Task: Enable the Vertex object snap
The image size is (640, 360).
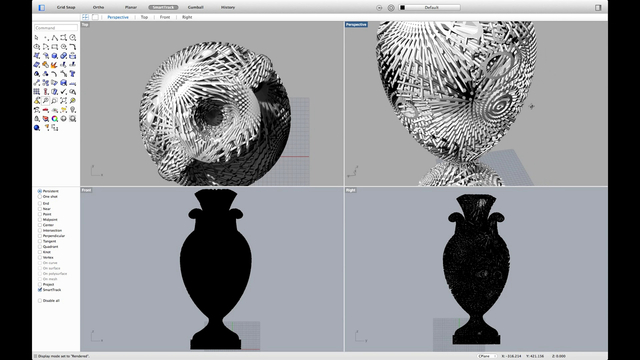Action: (x=40, y=257)
